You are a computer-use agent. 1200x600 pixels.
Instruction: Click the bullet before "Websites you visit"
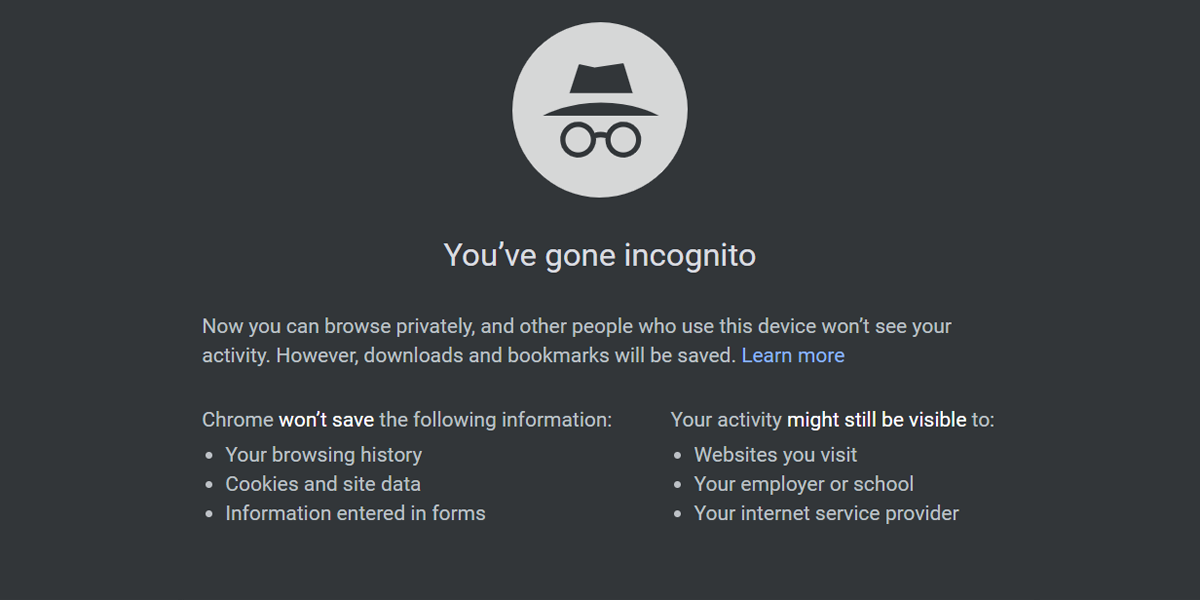[x=678, y=455]
